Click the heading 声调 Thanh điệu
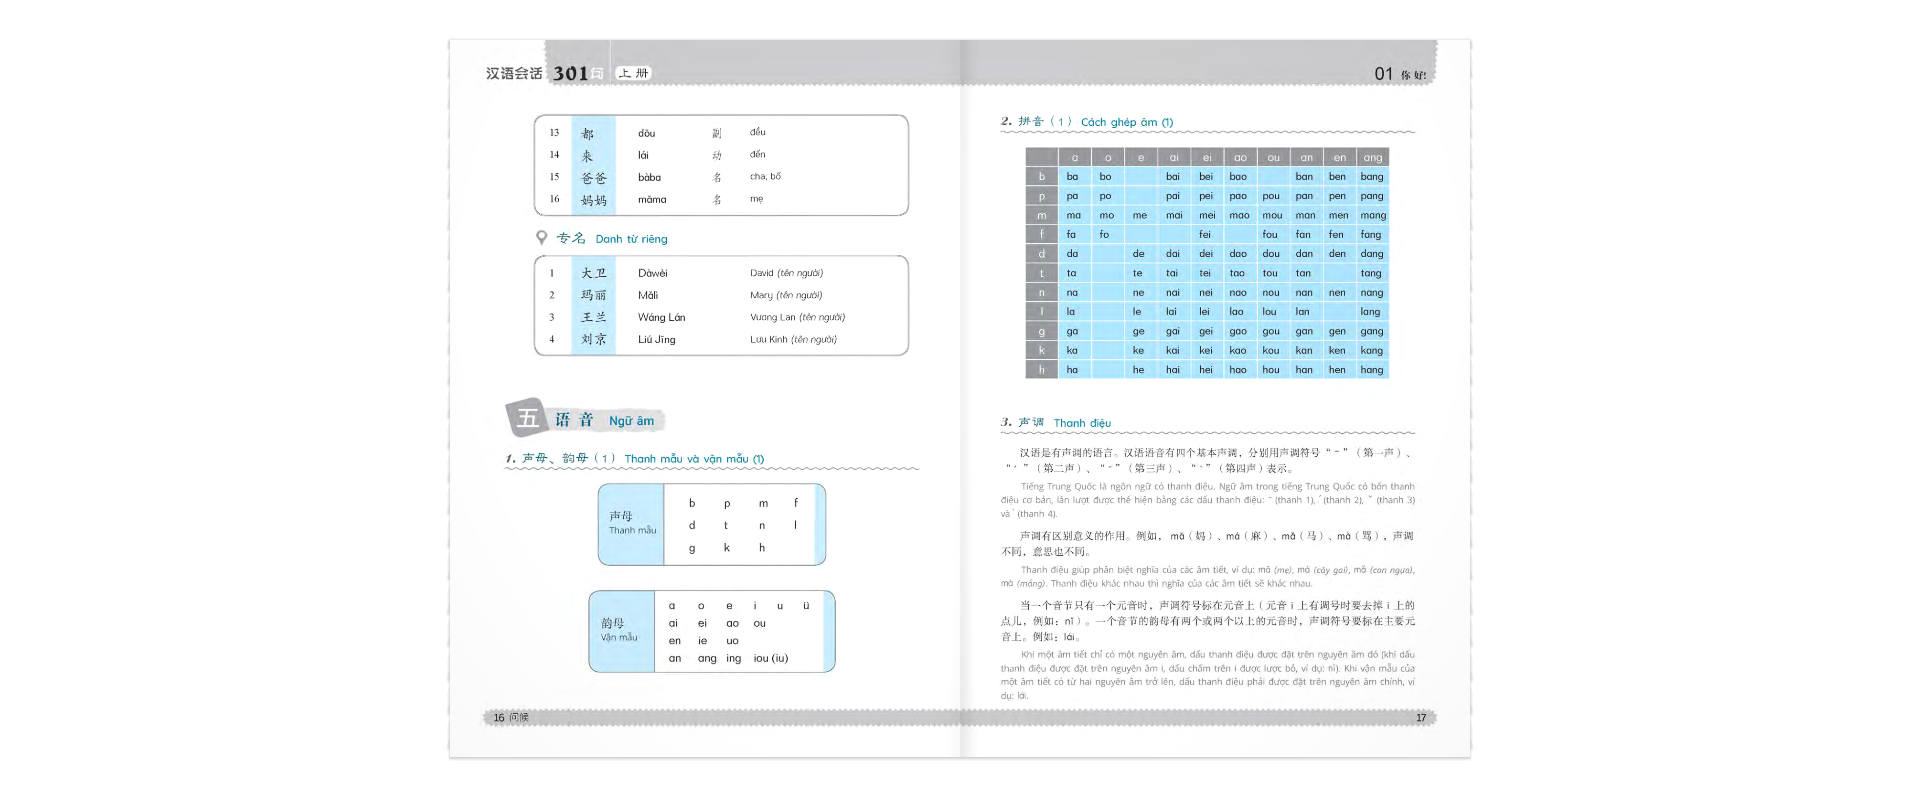 [x=1065, y=423]
